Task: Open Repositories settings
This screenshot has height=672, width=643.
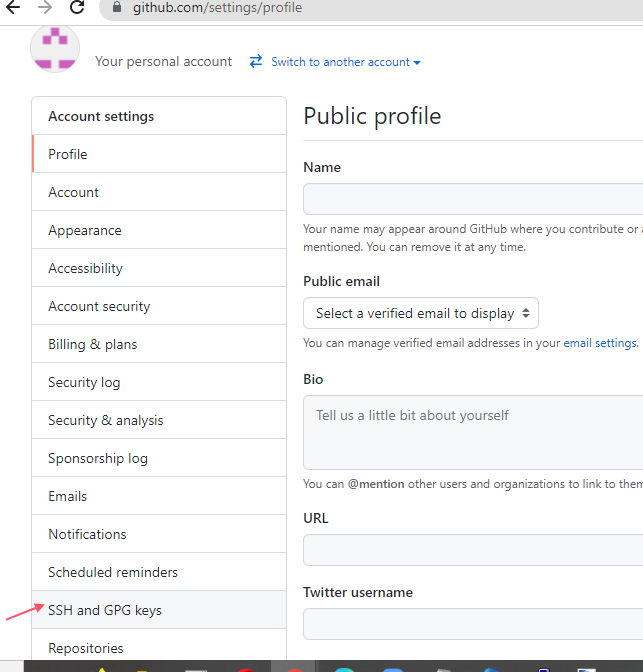Action: [x=159, y=645]
